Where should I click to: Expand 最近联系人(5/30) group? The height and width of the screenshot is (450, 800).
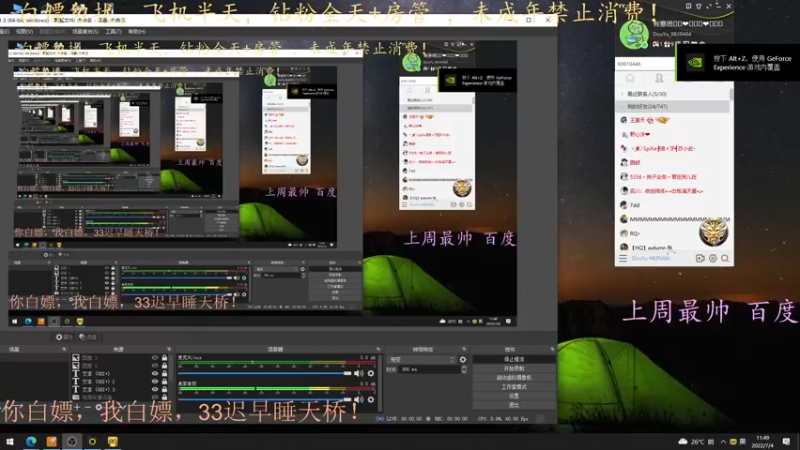pyautogui.click(x=672, y=94)
